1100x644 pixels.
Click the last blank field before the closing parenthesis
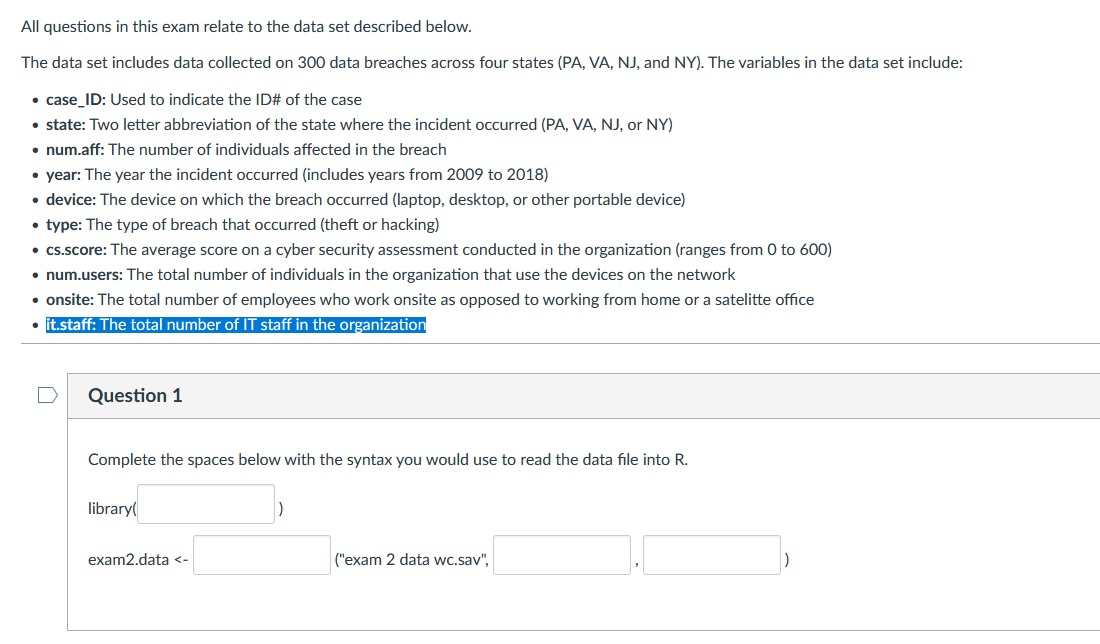coord(712,555)
